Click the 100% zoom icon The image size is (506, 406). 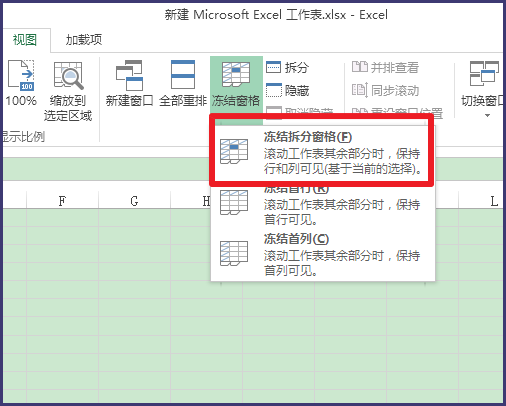[21, 75]
